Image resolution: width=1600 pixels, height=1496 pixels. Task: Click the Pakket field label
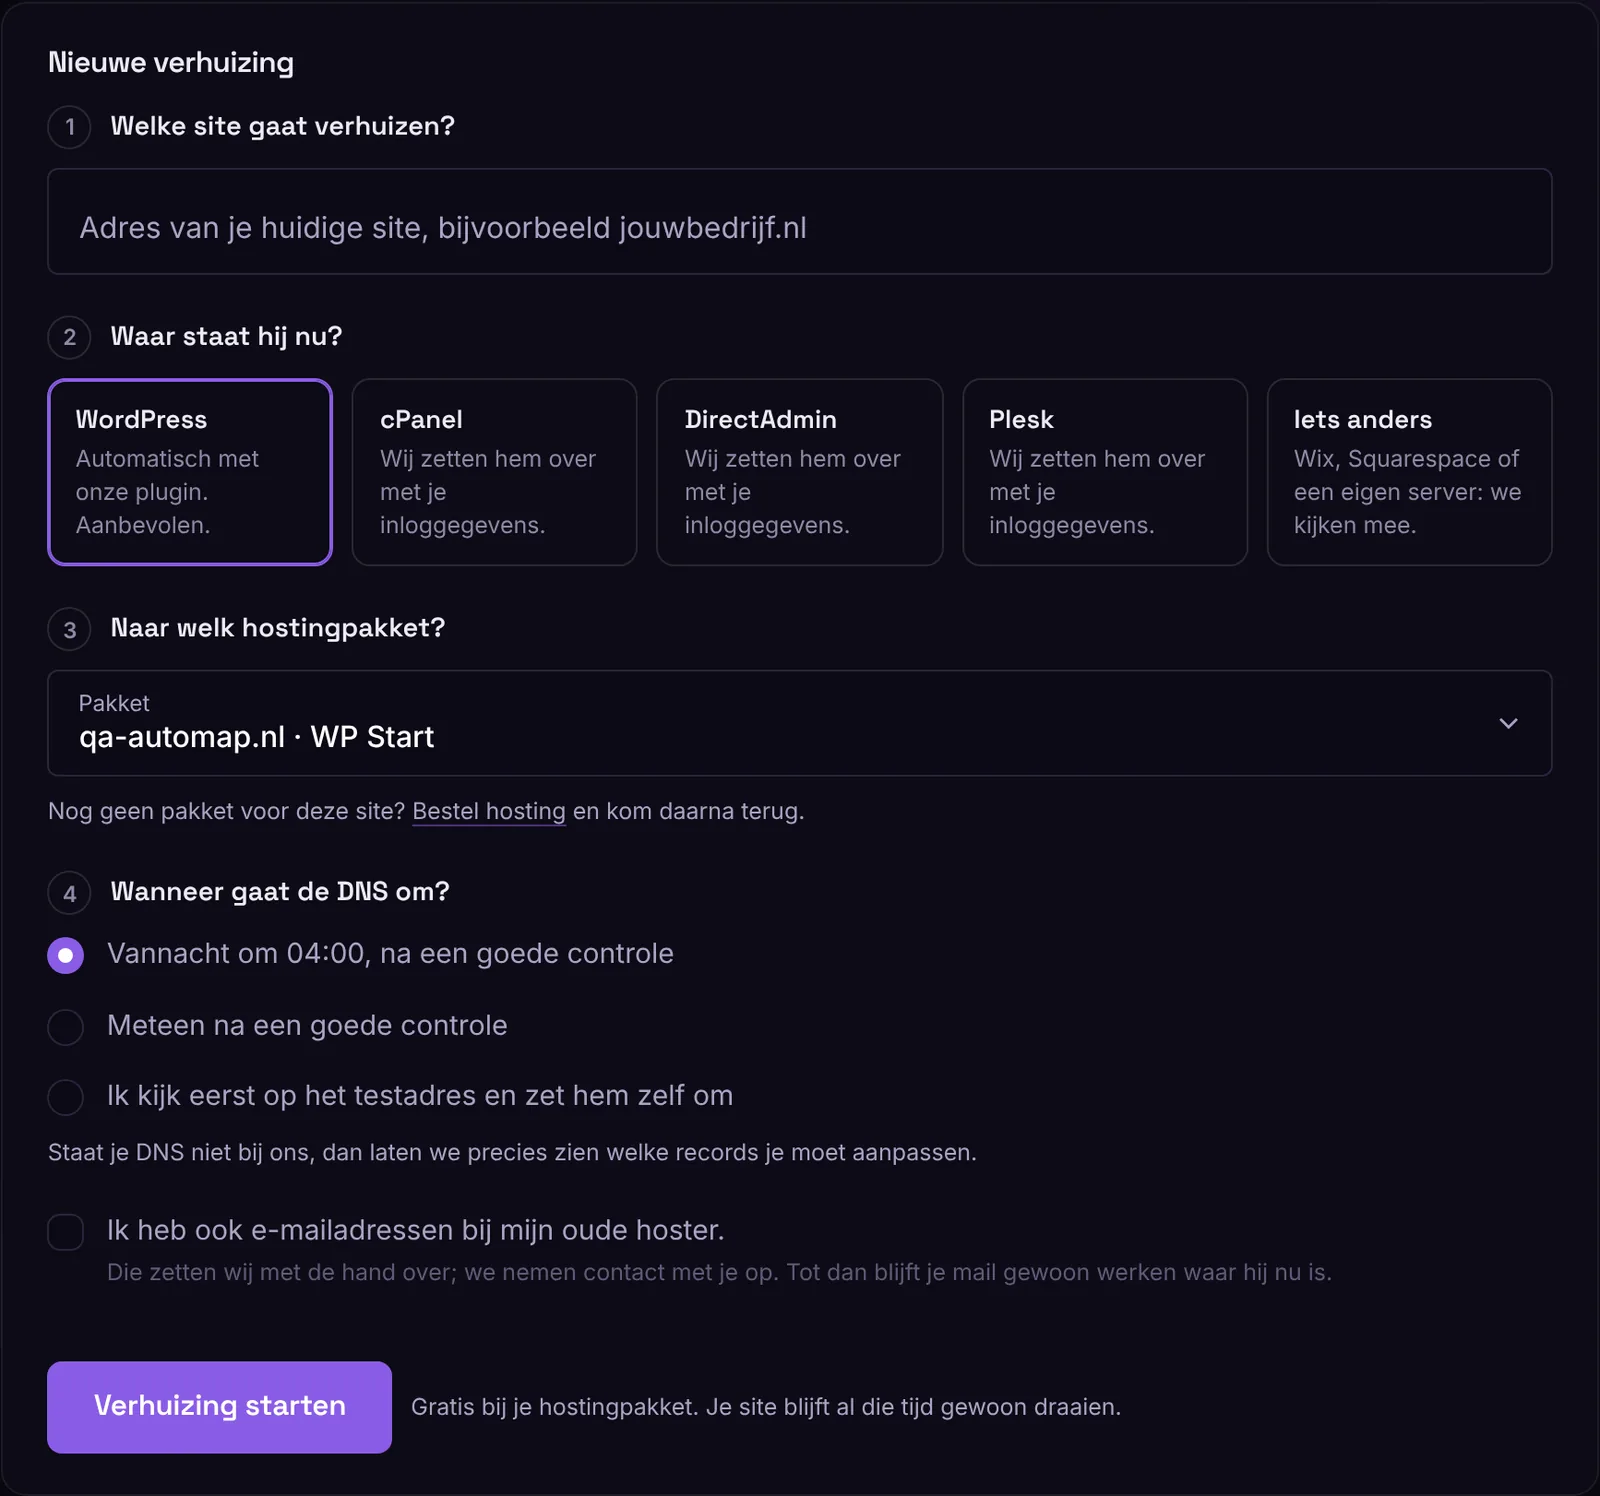tap(114, 703)
